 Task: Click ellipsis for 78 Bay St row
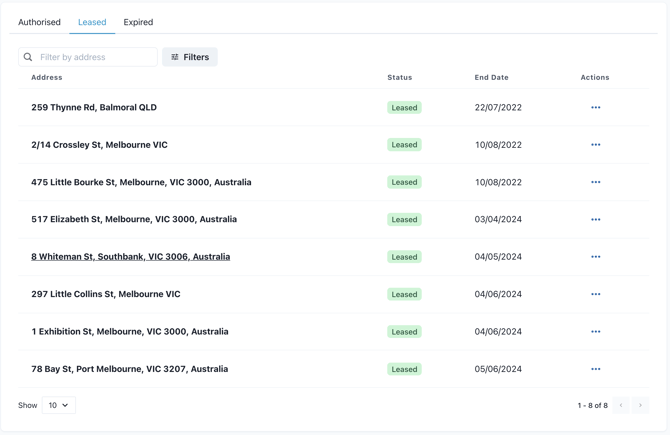coord(595,369)
